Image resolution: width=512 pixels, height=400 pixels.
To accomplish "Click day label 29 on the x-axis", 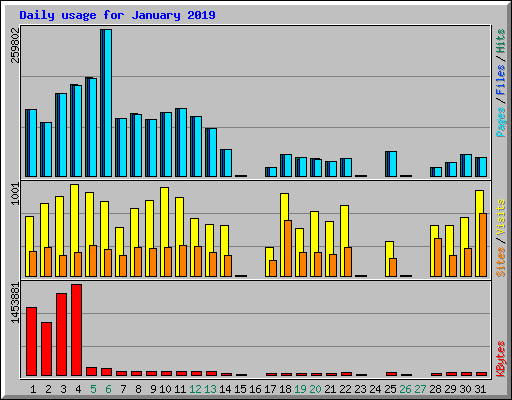I will coord(450,389).
